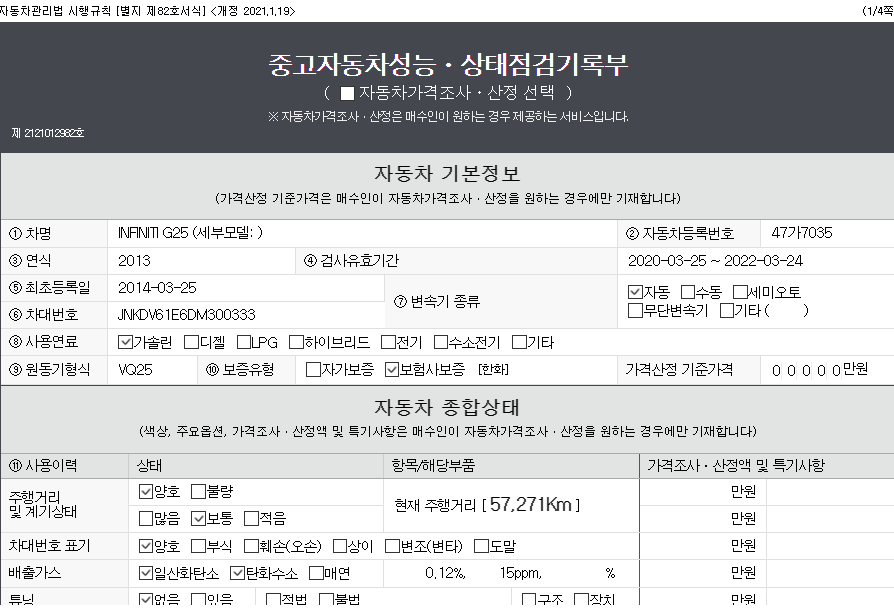Check the 불량 gauge status checkbox

tap(198, 492)
